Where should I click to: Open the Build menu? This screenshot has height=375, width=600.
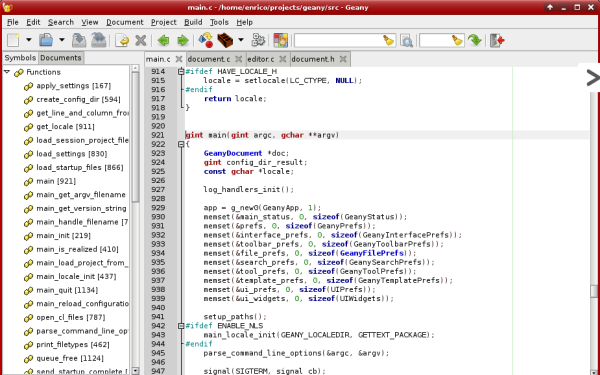193,22
